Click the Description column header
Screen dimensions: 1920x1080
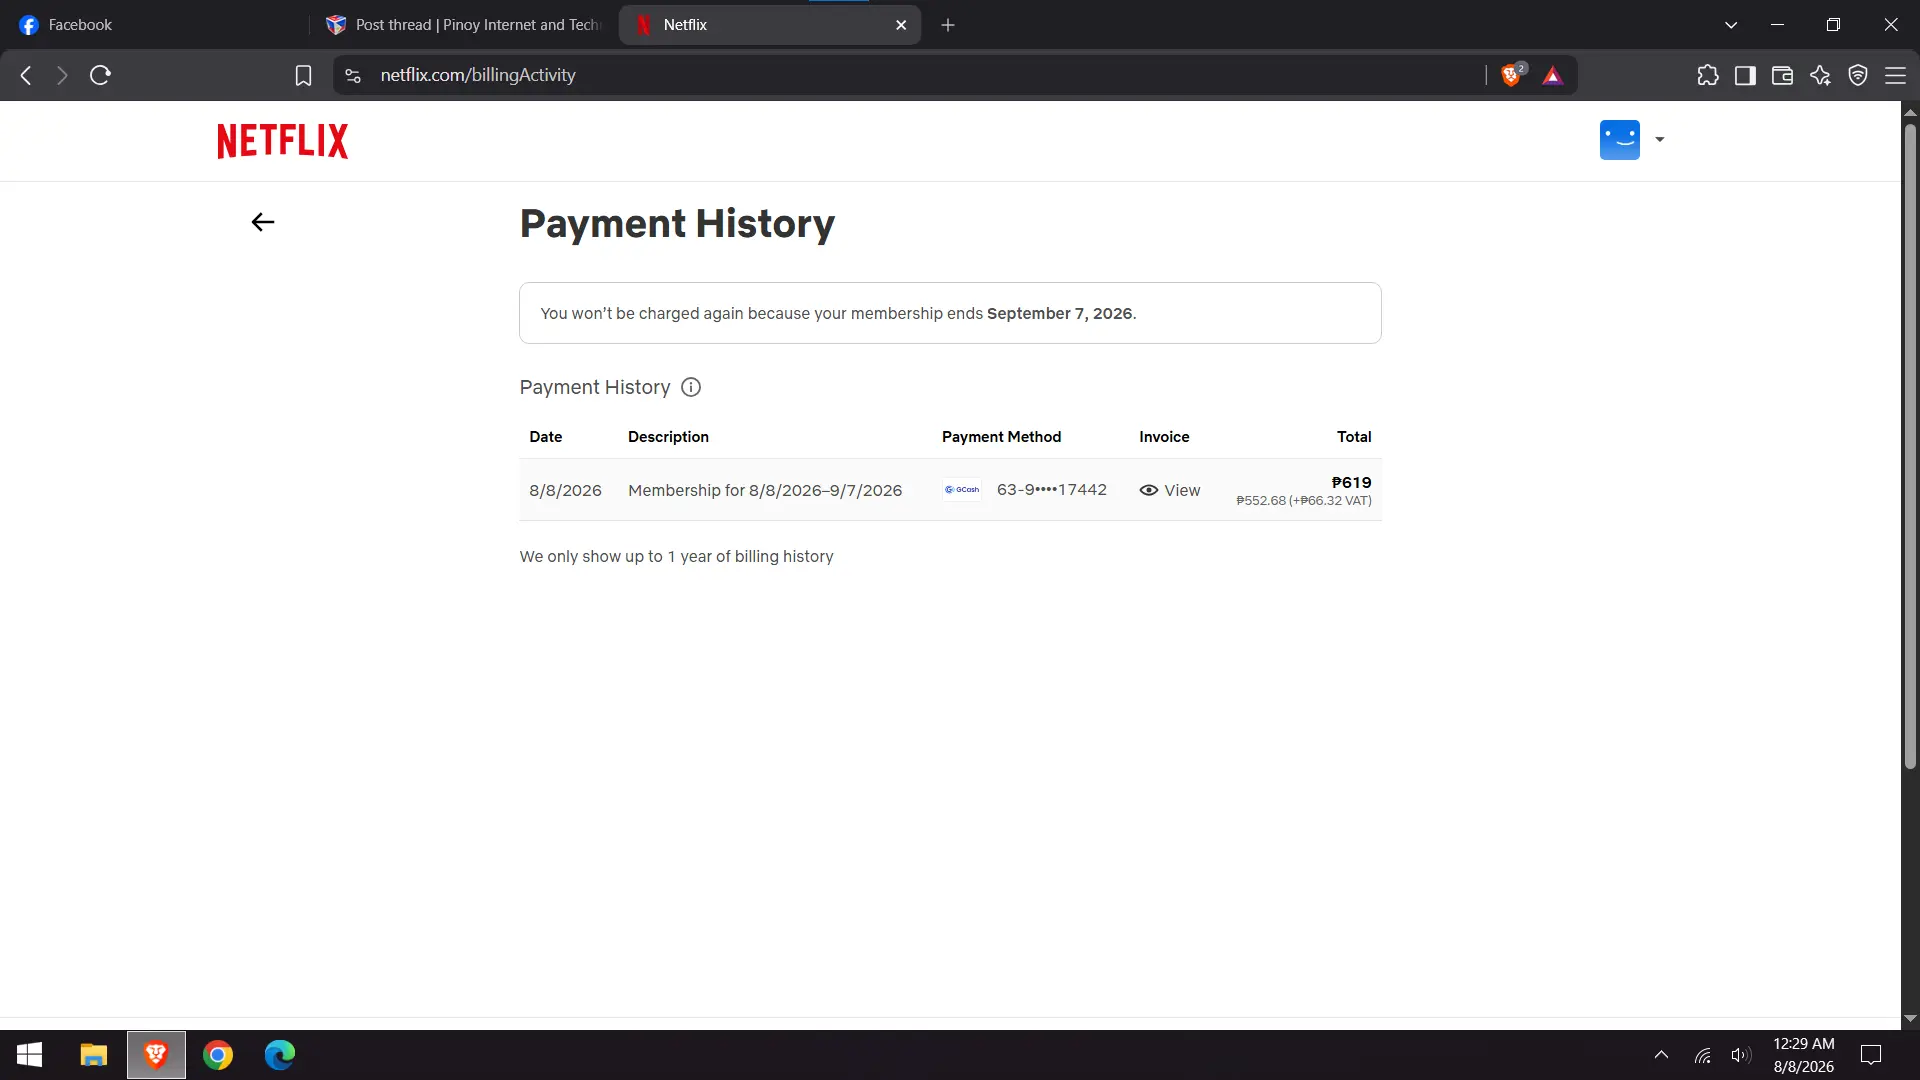668,437
